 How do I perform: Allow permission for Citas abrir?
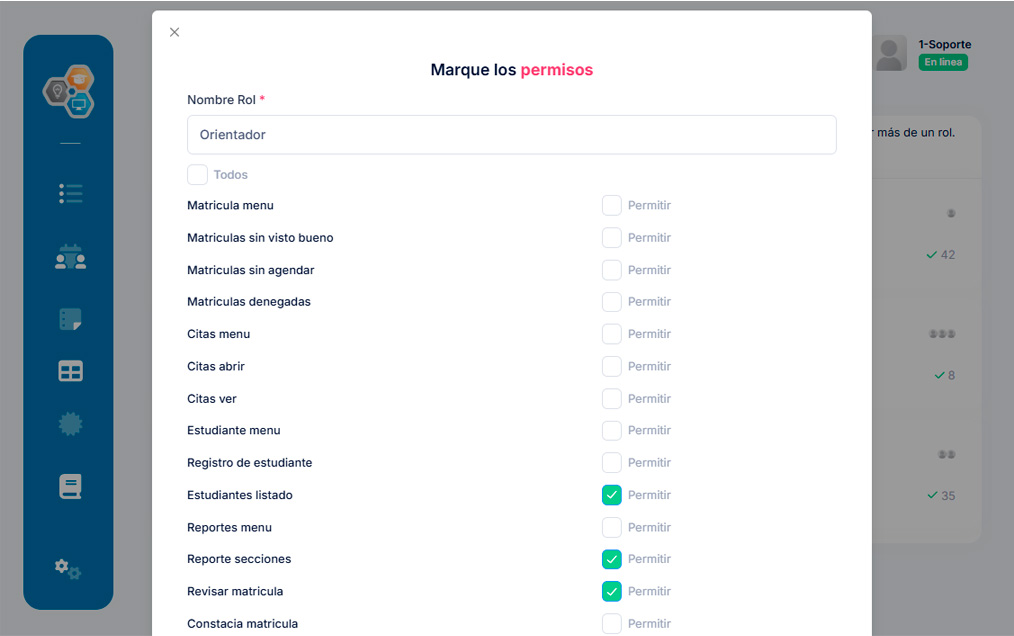click(x=611, y=366)
